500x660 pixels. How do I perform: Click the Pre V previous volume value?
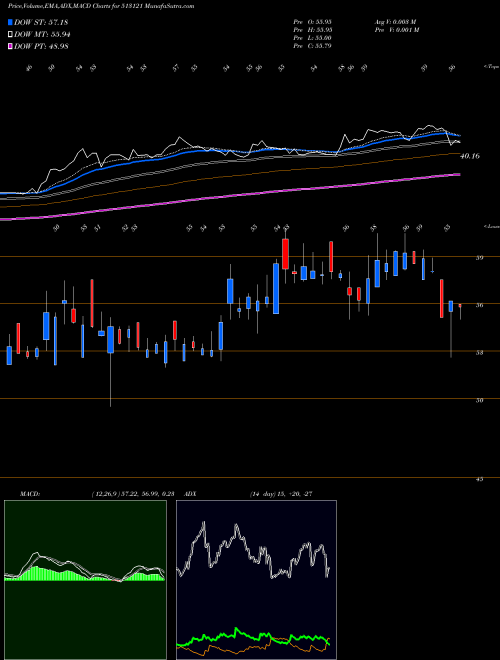click(x=397, y=30)
